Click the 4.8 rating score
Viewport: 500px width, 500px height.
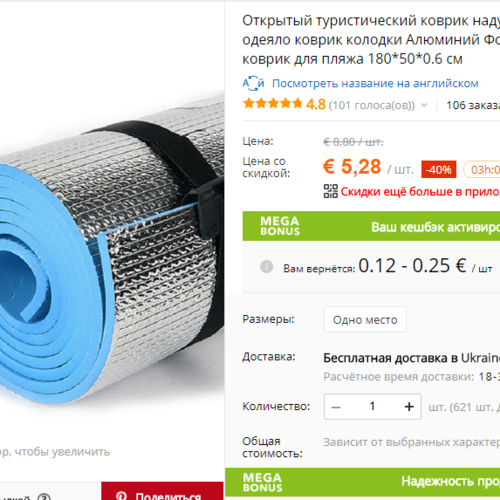(x=315, y=105)
